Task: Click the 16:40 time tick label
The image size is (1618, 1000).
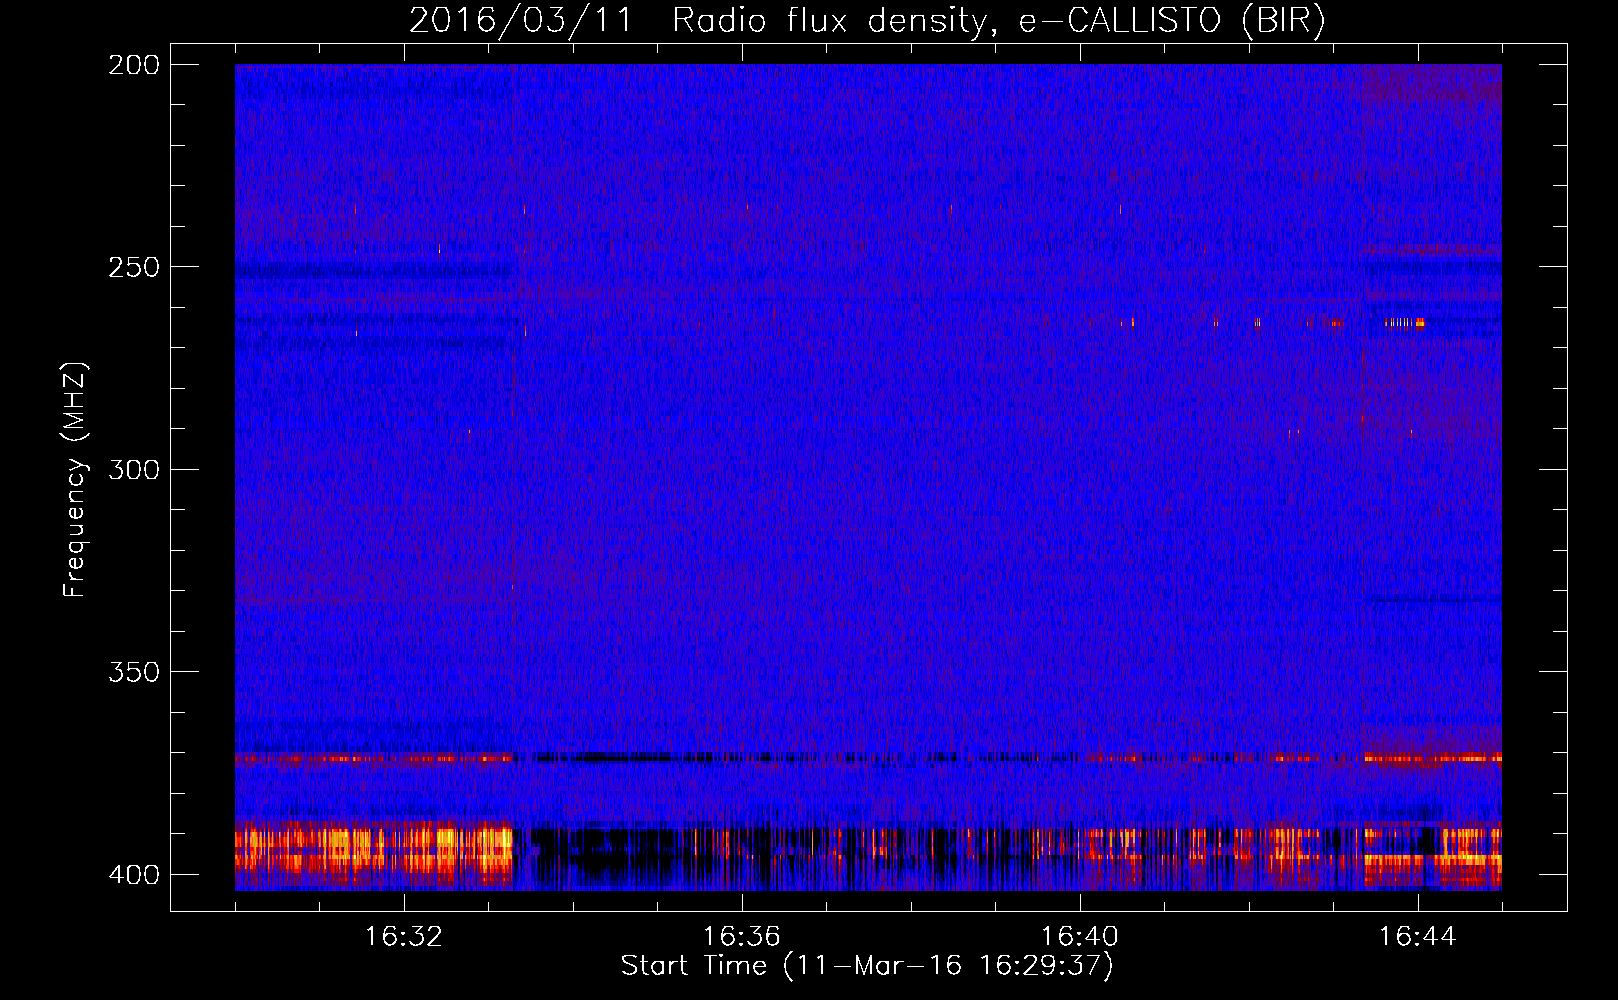Action: coord(1080,937)
